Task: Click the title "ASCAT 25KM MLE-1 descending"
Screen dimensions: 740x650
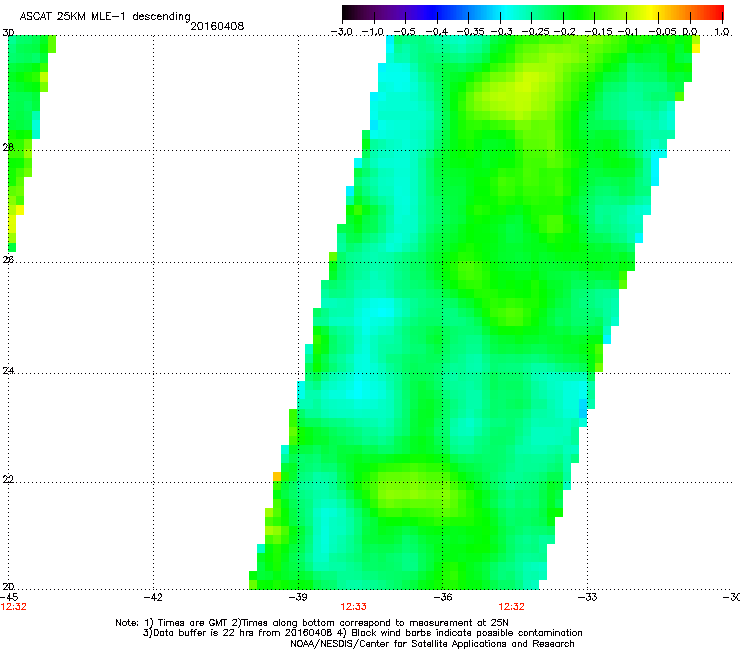Action: (x=105, y=16)
